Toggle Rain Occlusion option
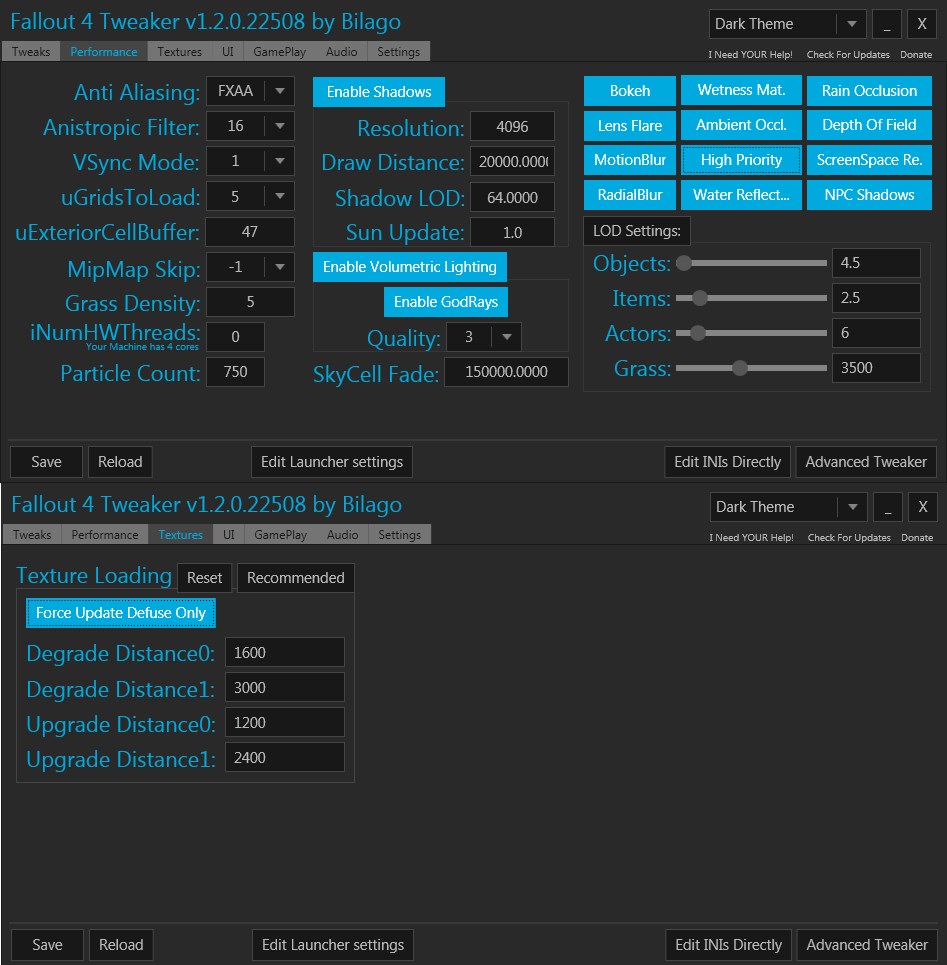947x965 pixels. (869, 90)
